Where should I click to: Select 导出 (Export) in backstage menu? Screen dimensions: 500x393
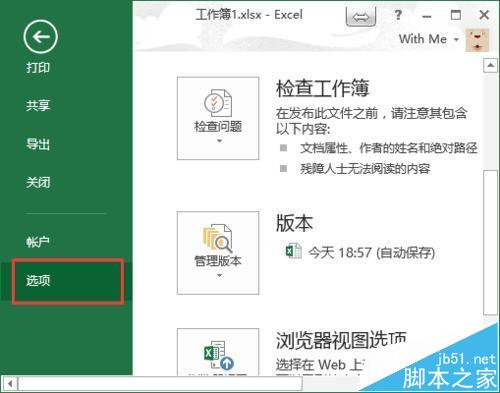(x=38, y=144)
